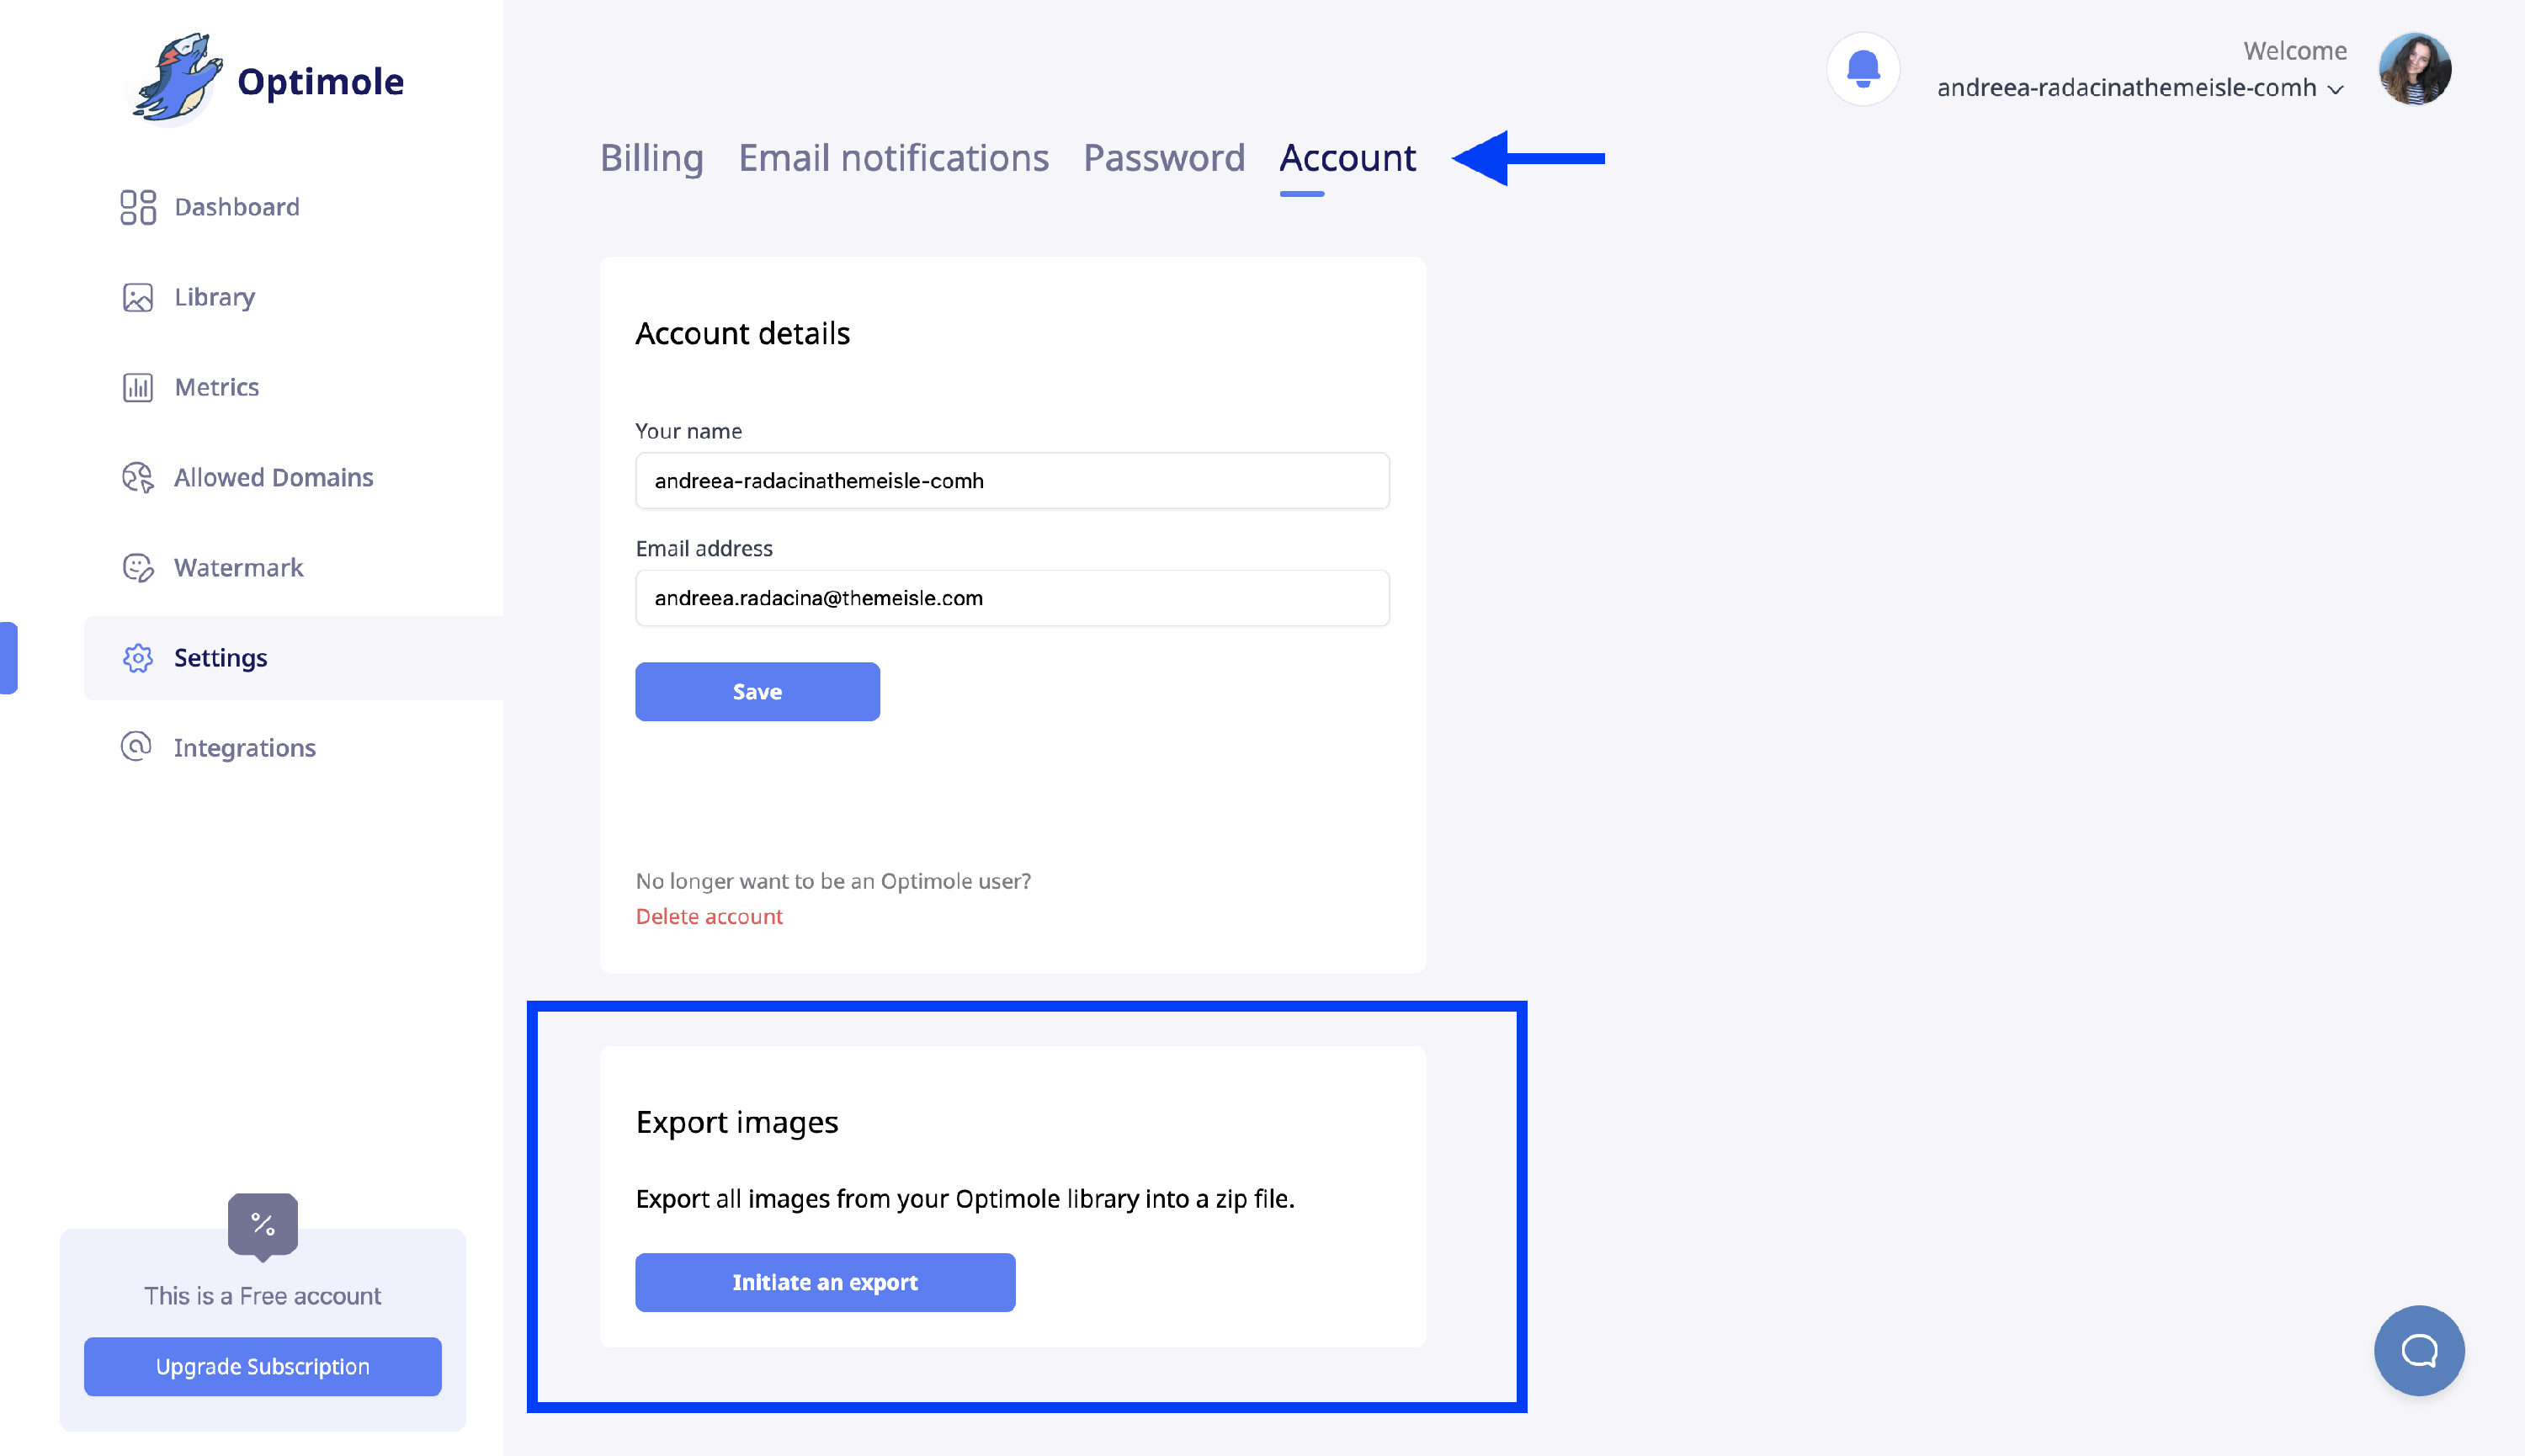Open Library via its image icon
Image resolution: width=2525 pixels, height=1456 pixels.
click(138, 297)
